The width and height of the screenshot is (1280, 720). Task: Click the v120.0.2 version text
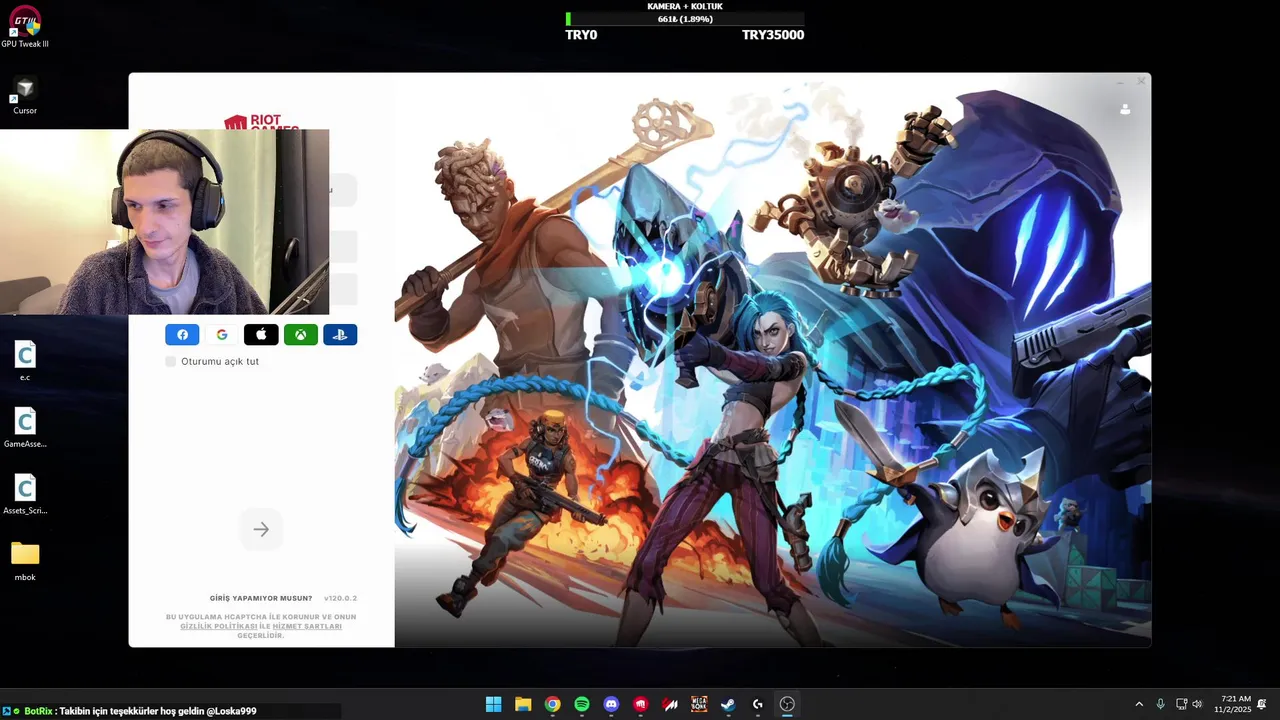click(340, 598)
